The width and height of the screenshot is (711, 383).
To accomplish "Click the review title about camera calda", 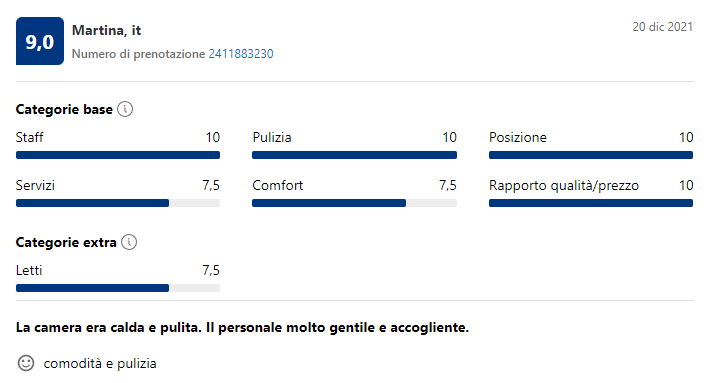I will (x=242, y=327).
